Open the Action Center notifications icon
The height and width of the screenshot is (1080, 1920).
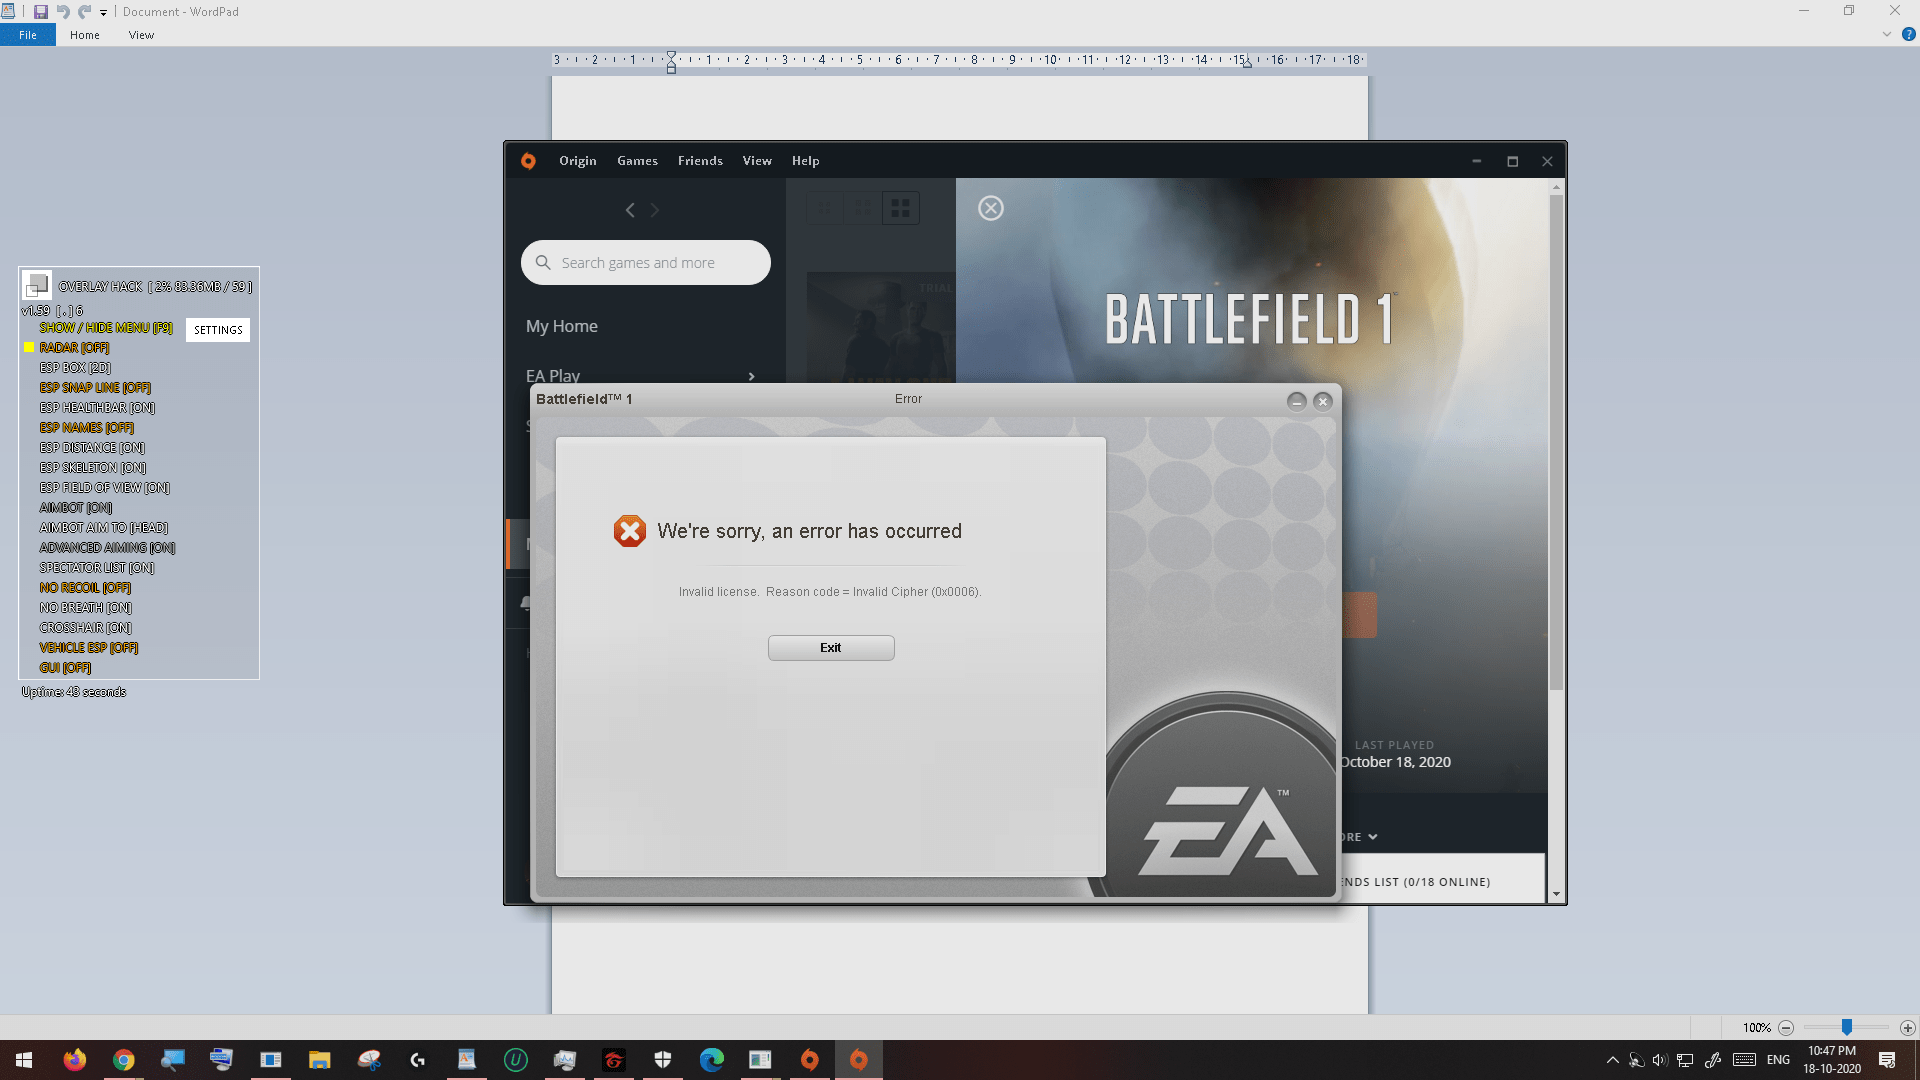pos(1887,1060)
